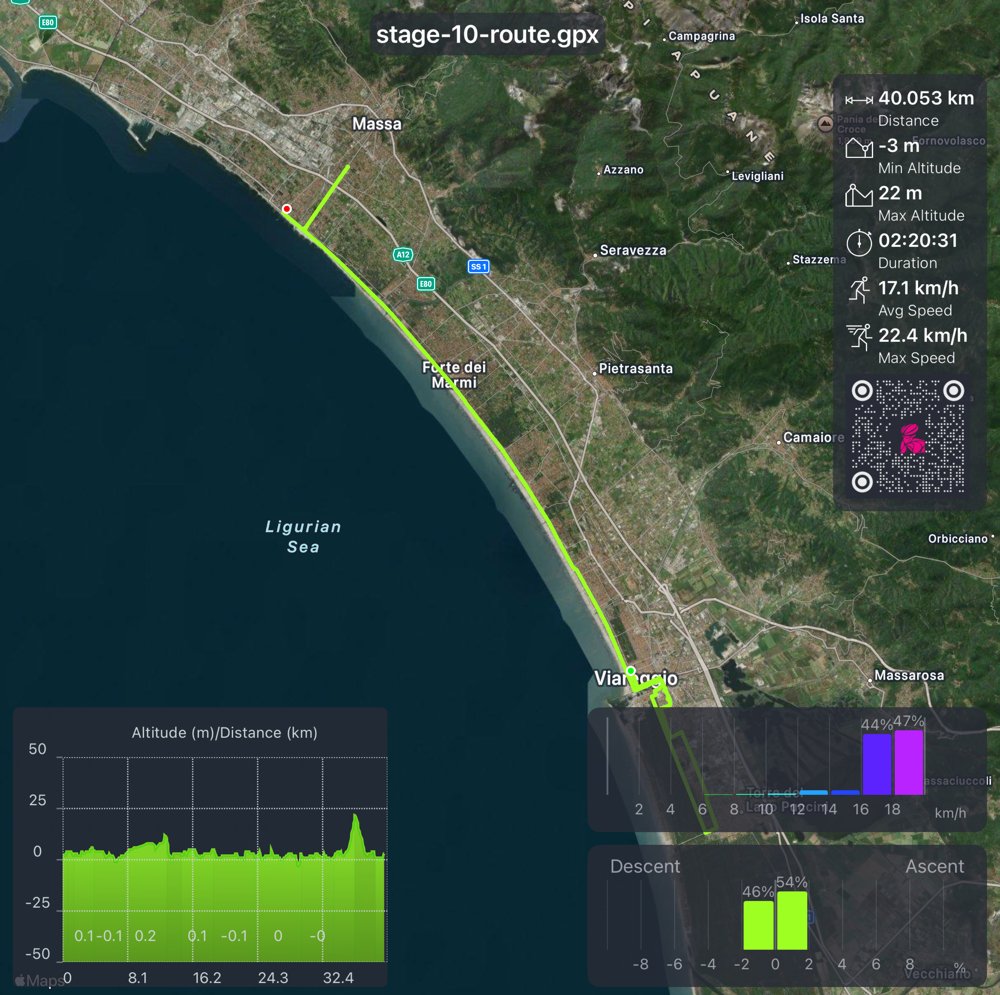Click the -3 m min altitude value
1000x995 pixels.
click(x=899, y=146)
